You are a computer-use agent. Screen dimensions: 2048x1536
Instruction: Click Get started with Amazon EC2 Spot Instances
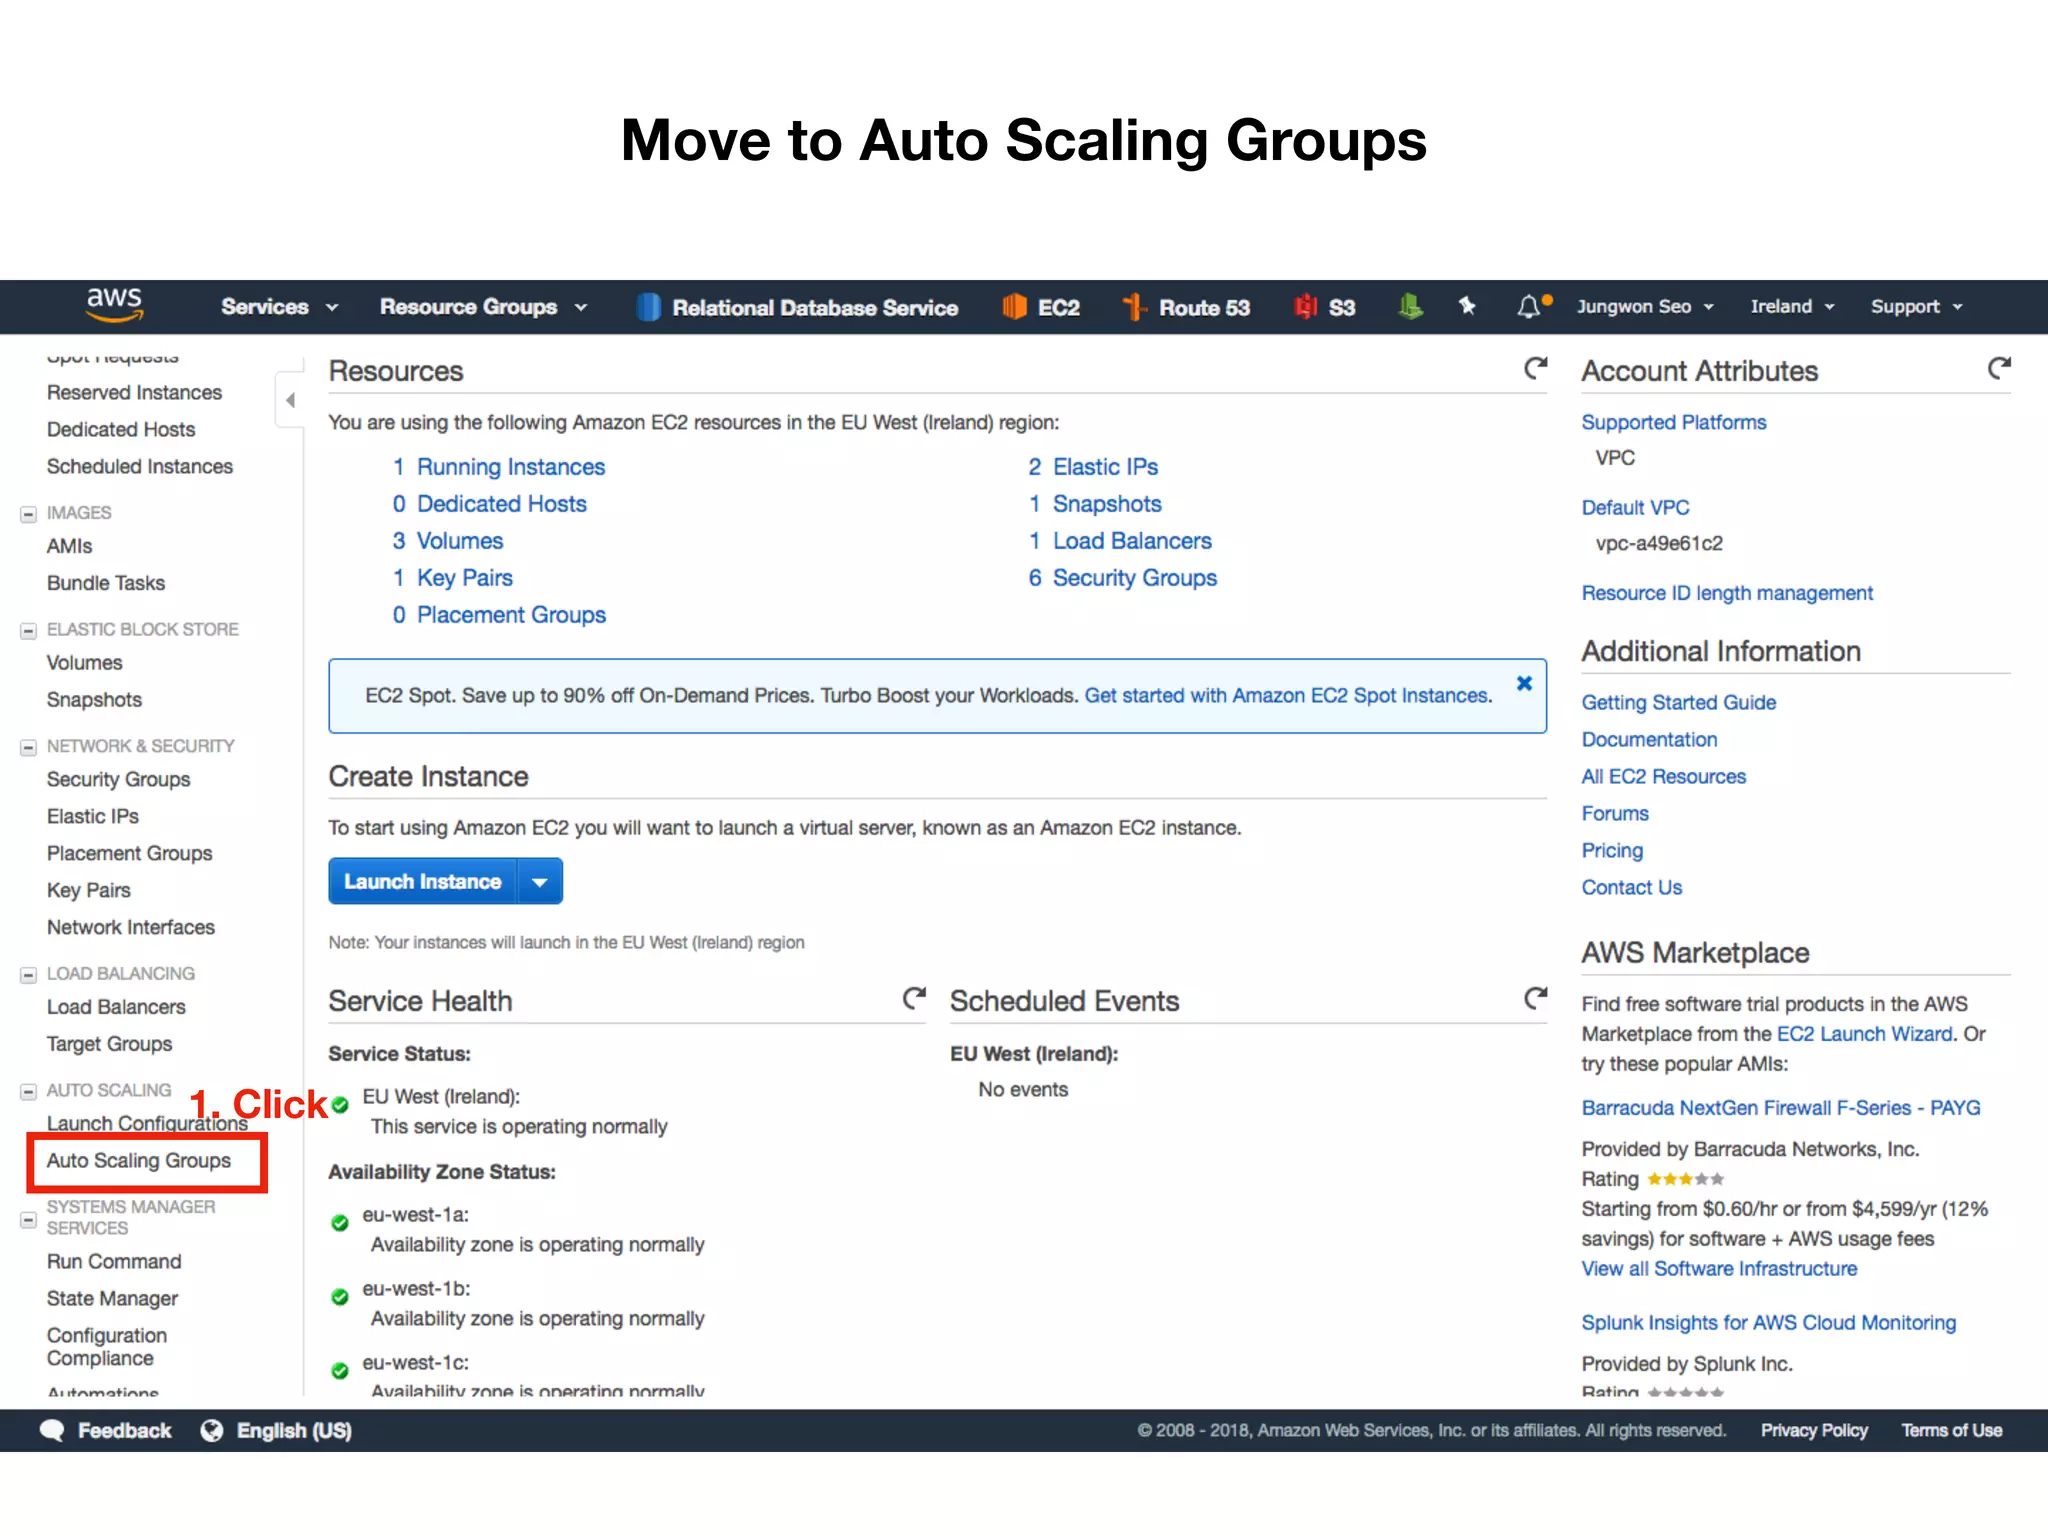tap(1288, 696)
